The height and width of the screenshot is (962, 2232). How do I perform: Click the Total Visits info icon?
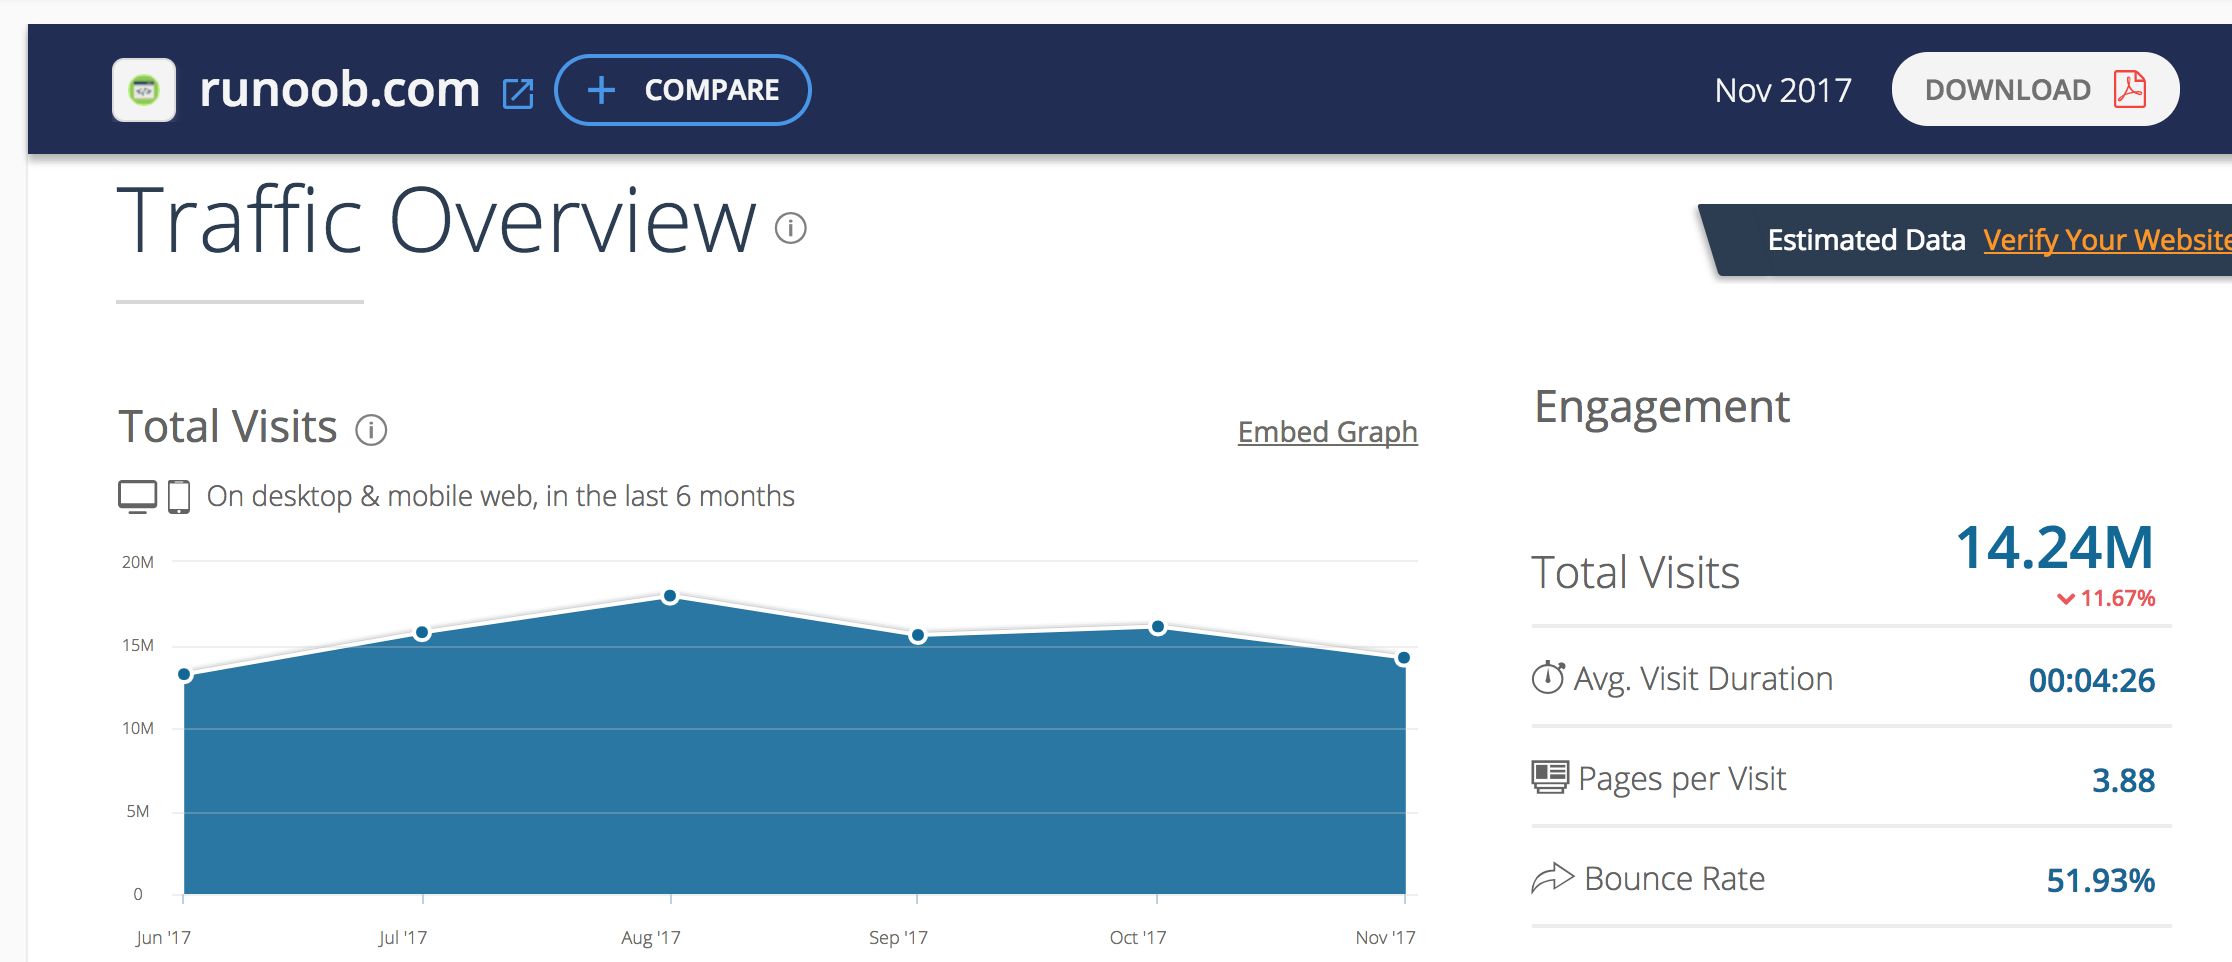371,430
